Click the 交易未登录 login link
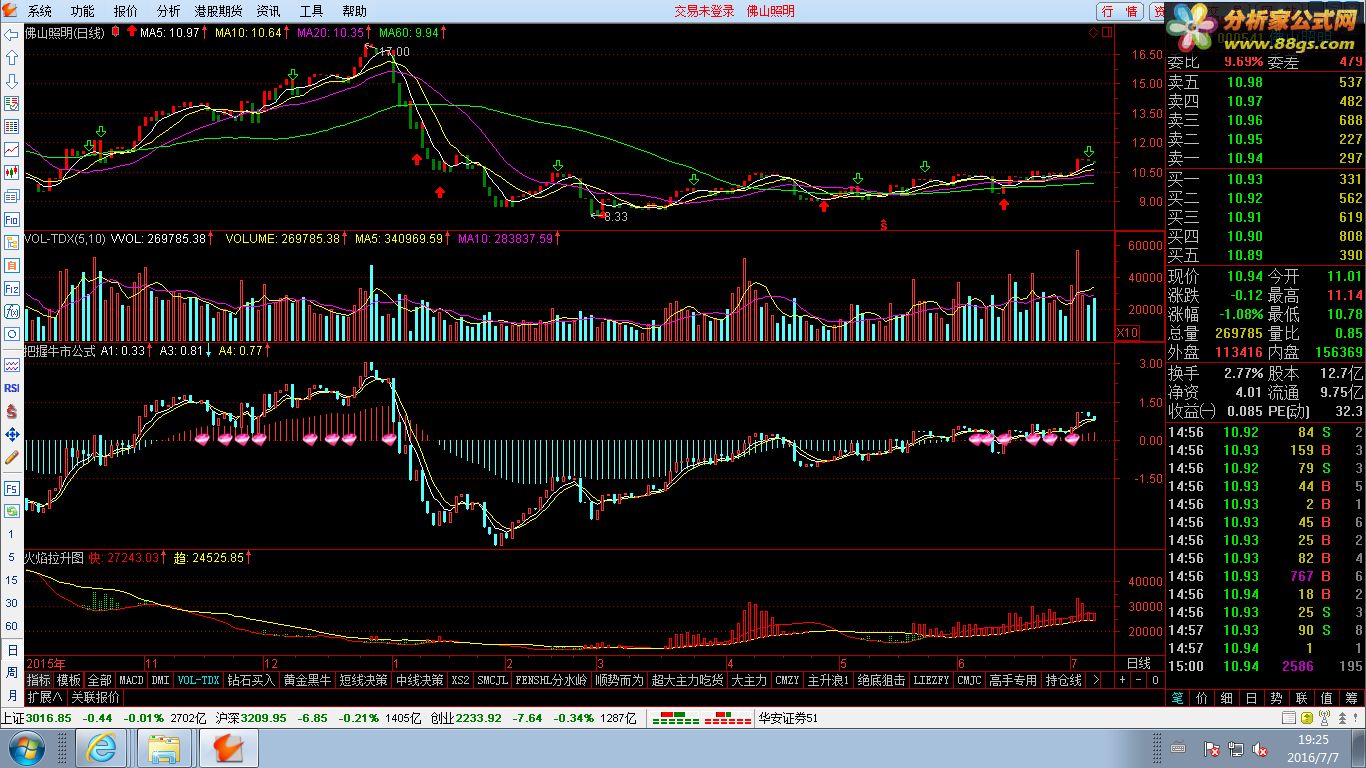1366x768 pixels. 704,11
